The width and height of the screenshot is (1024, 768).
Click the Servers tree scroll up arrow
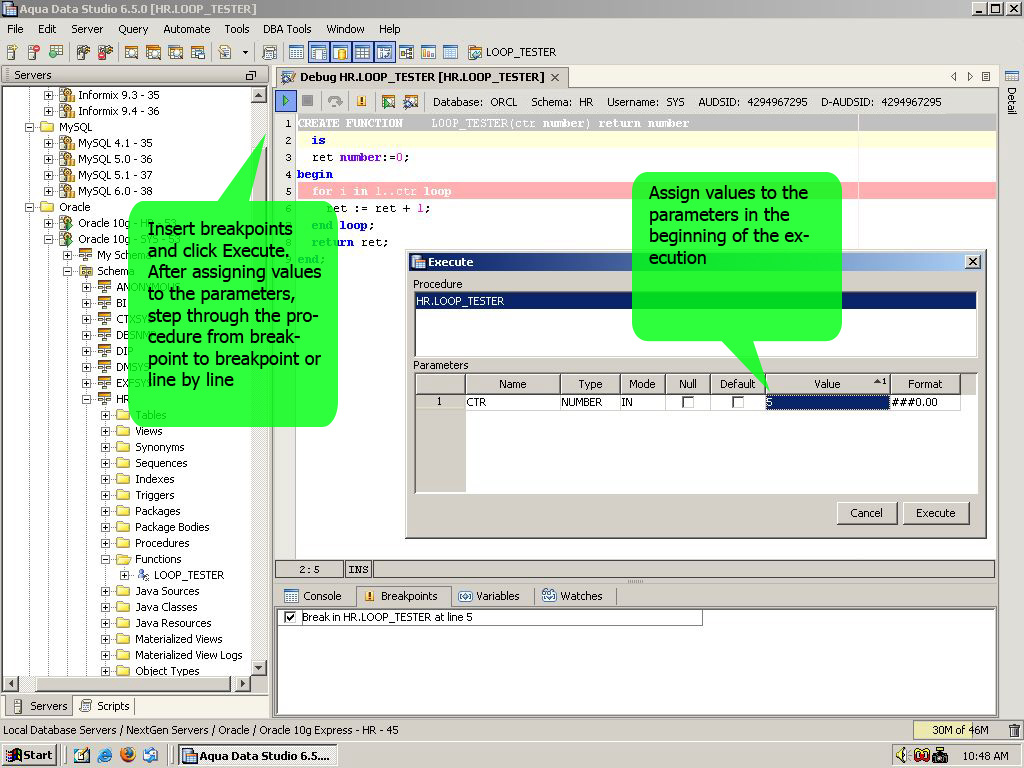(x=259, y=95)
